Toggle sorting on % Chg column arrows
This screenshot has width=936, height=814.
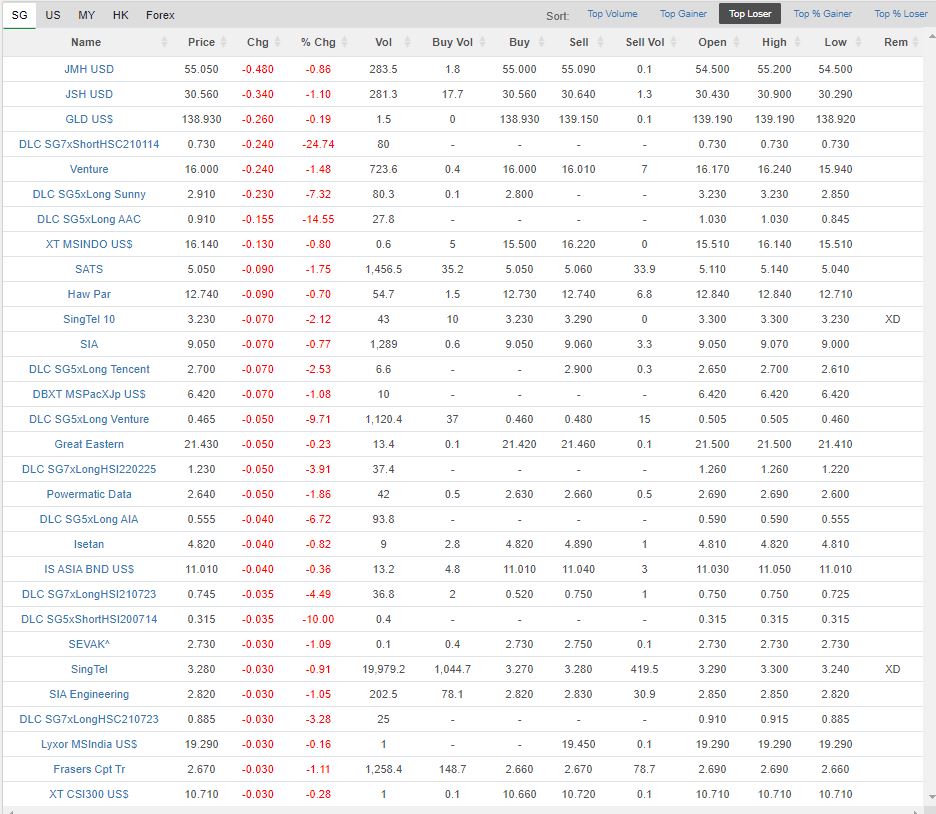coord(344,42)
